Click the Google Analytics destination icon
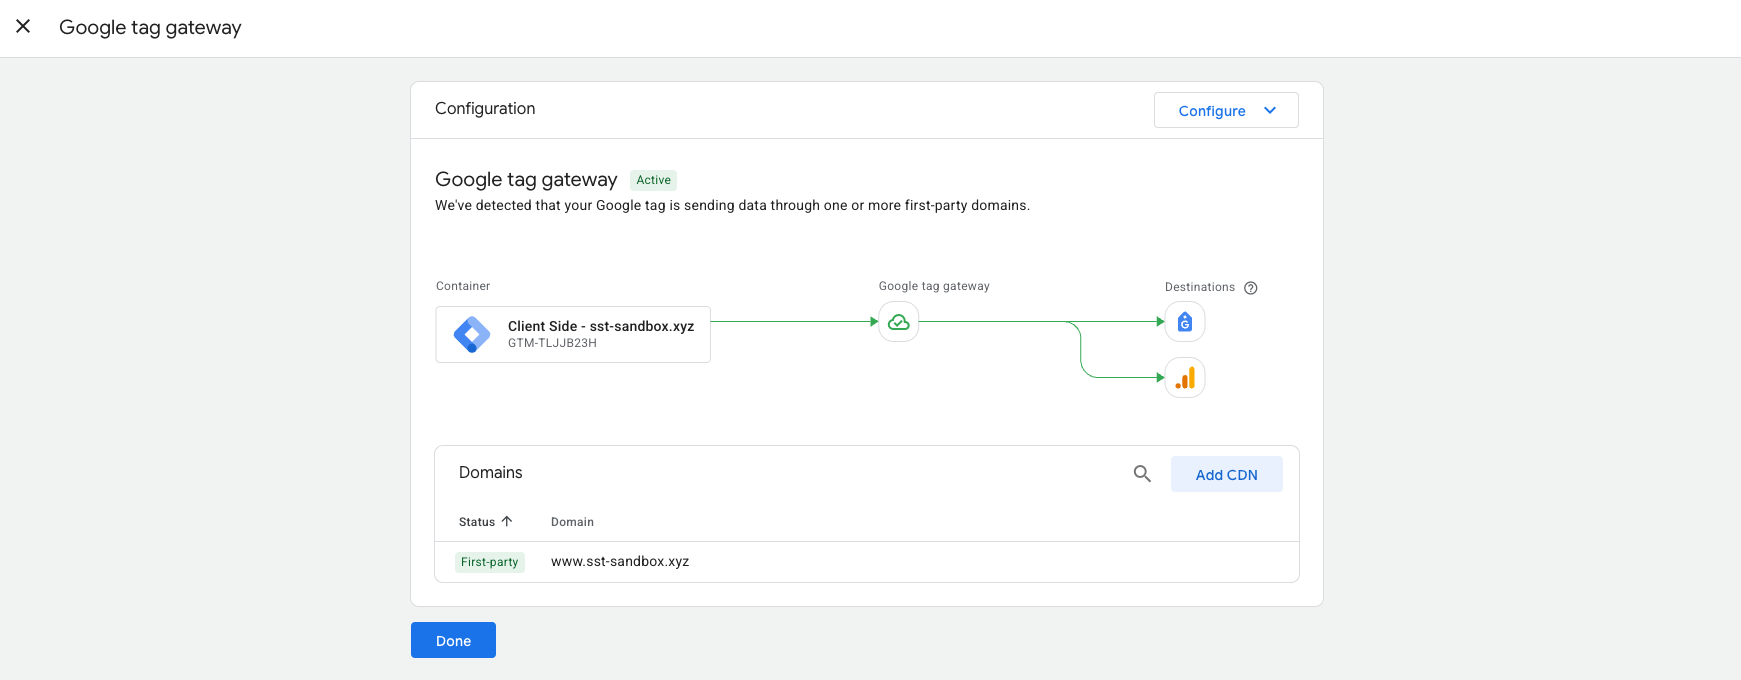 1185,378
